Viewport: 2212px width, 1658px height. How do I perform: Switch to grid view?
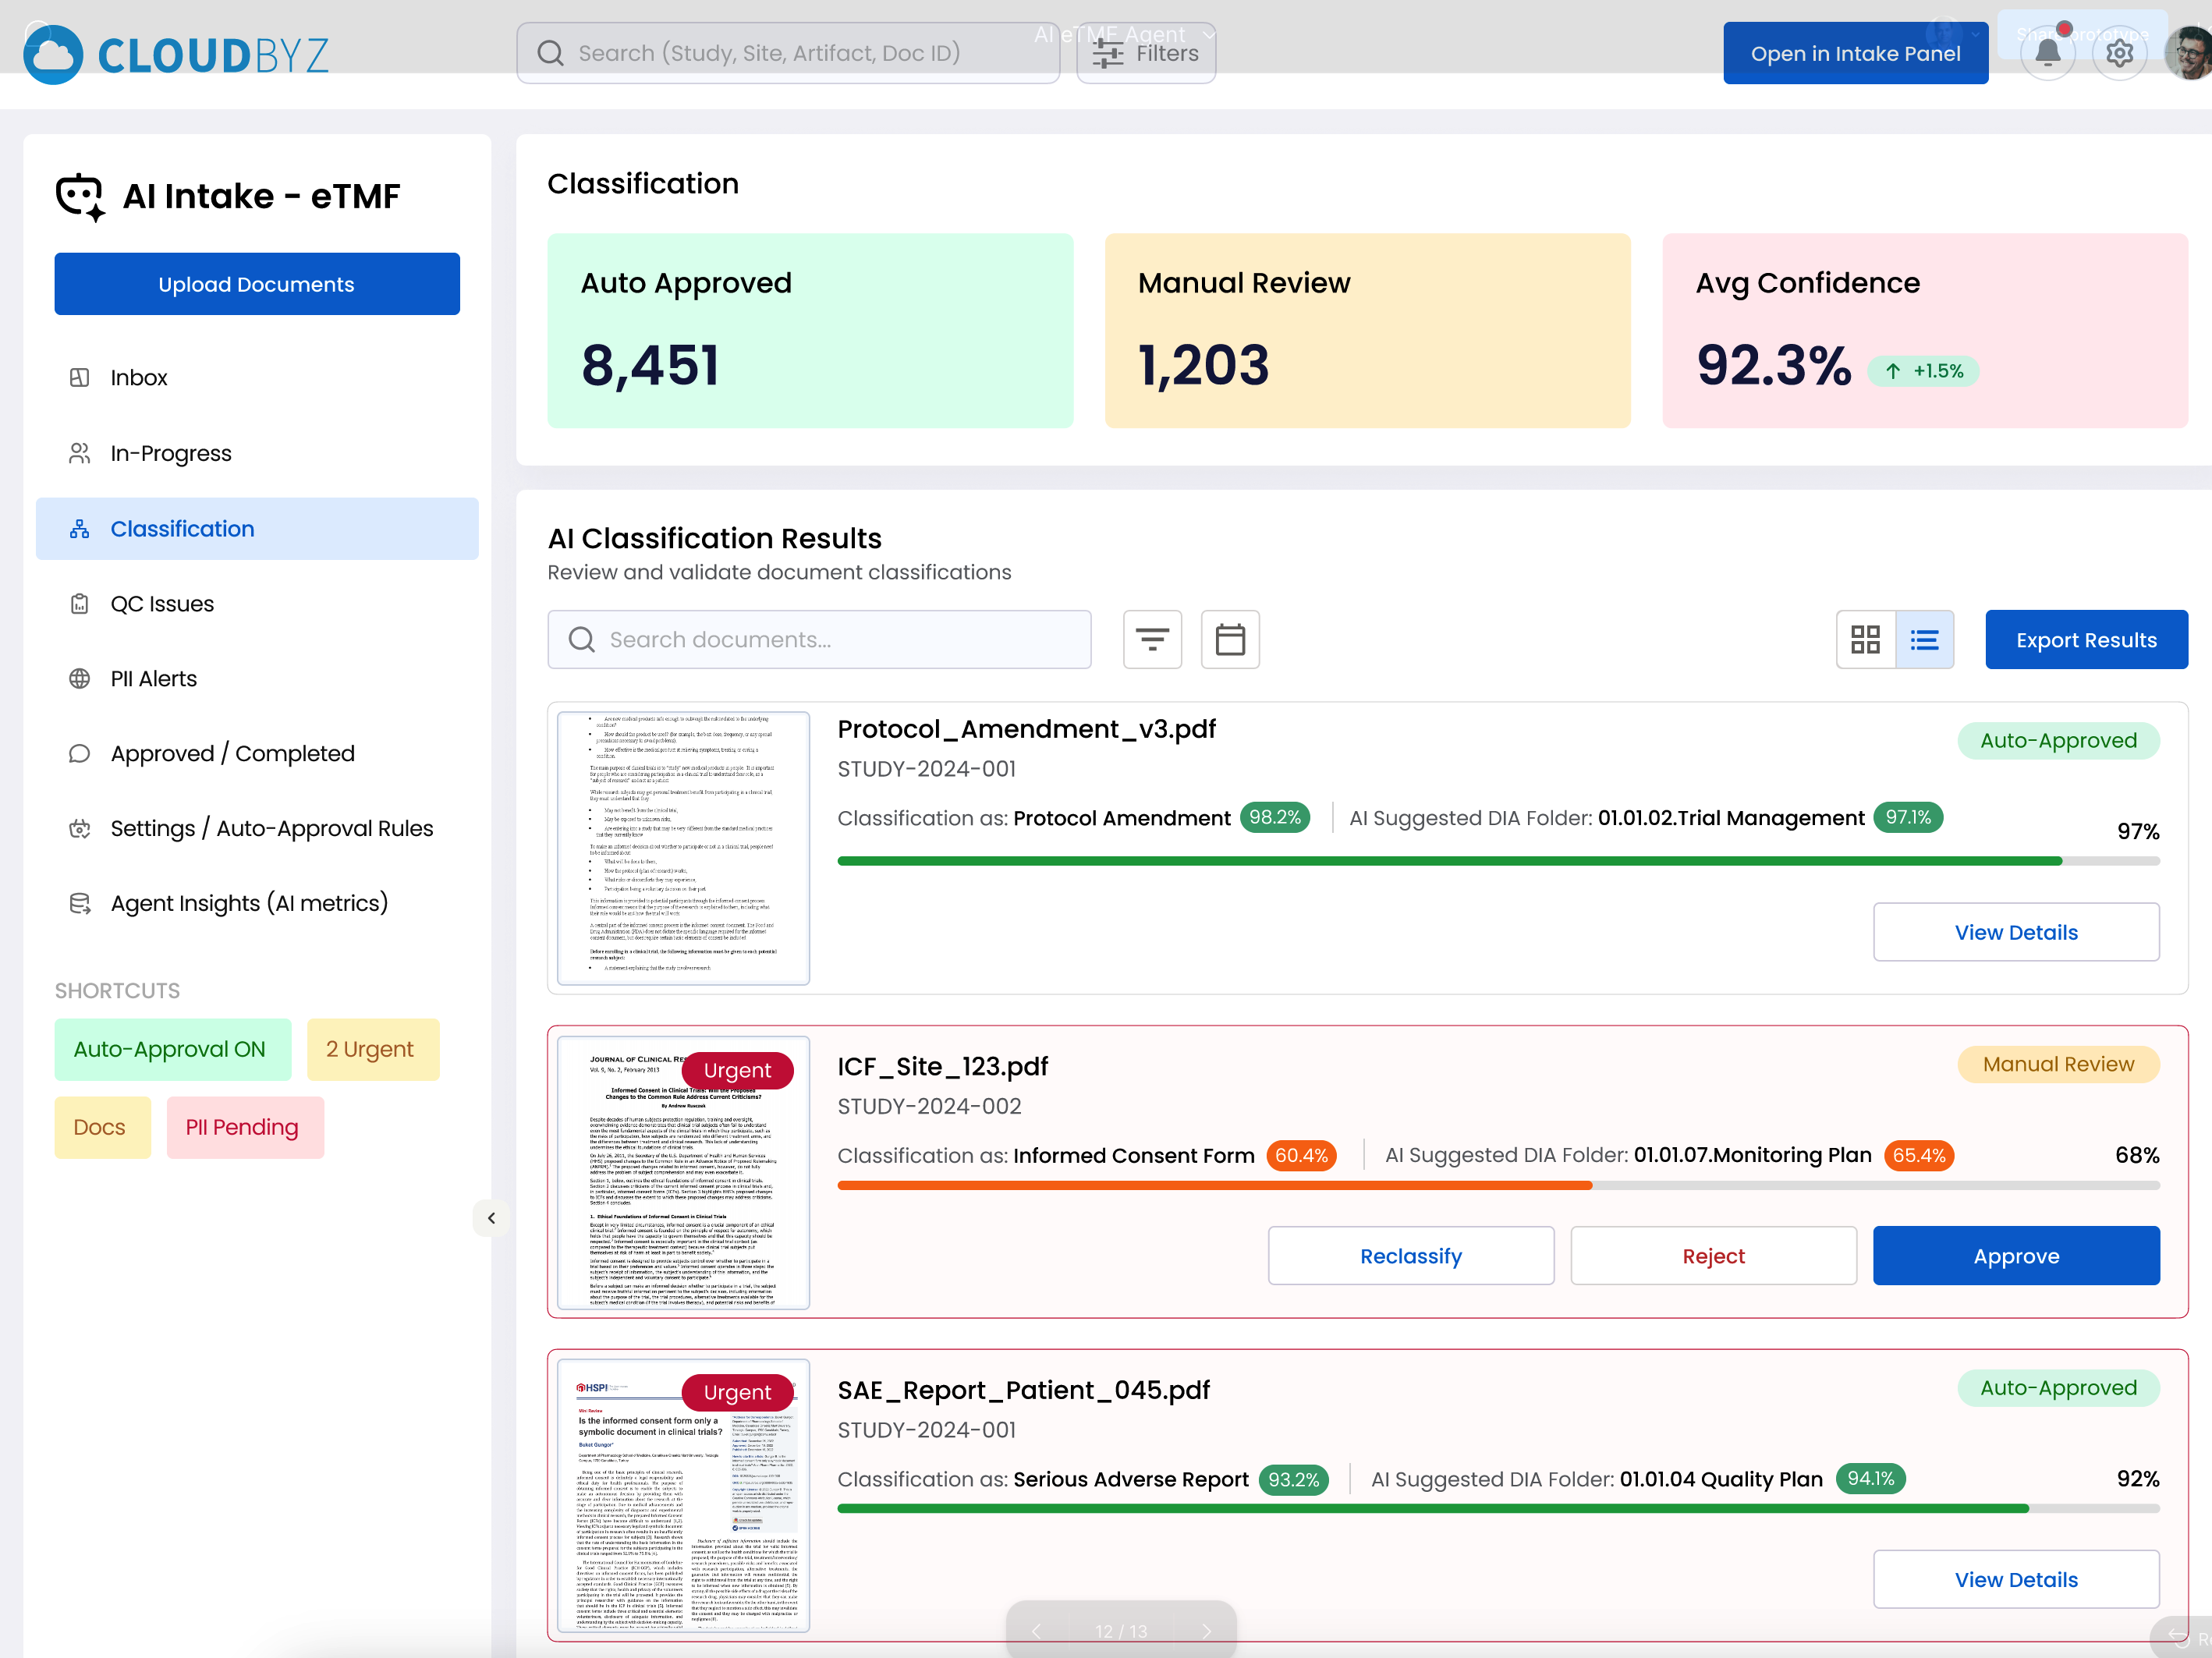1865,639
